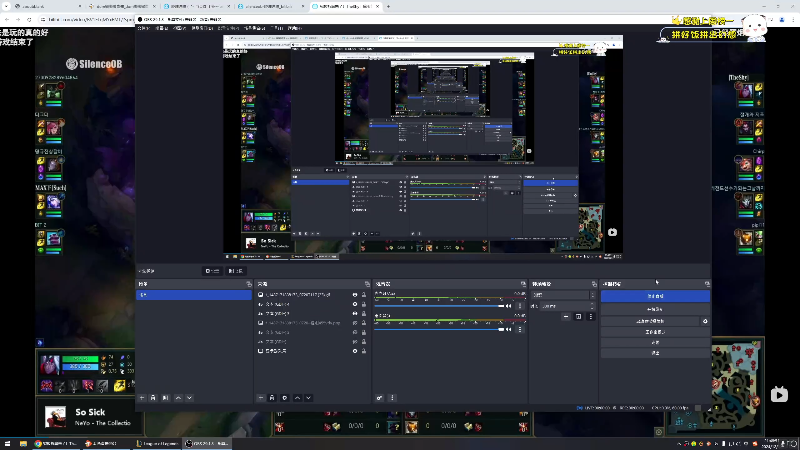Screen dimensions: 800x450
Task: Pop out the Scene Transitions dock
Action: (594, 284)
